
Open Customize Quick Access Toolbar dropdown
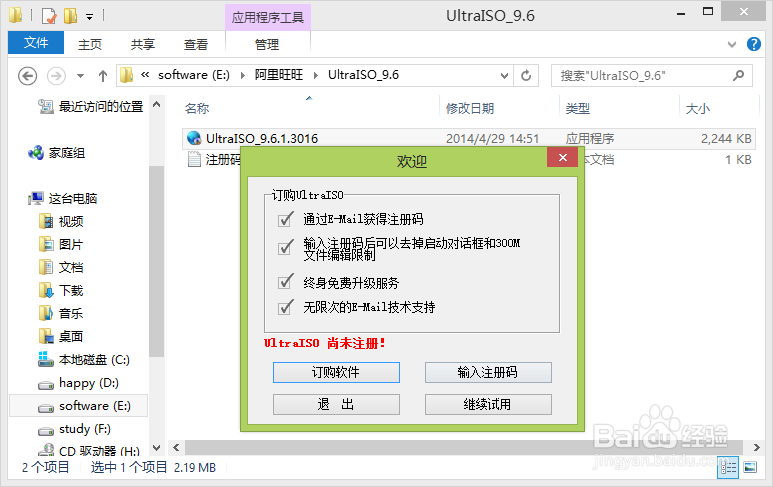pyautogui.click(x=89, y=17)
